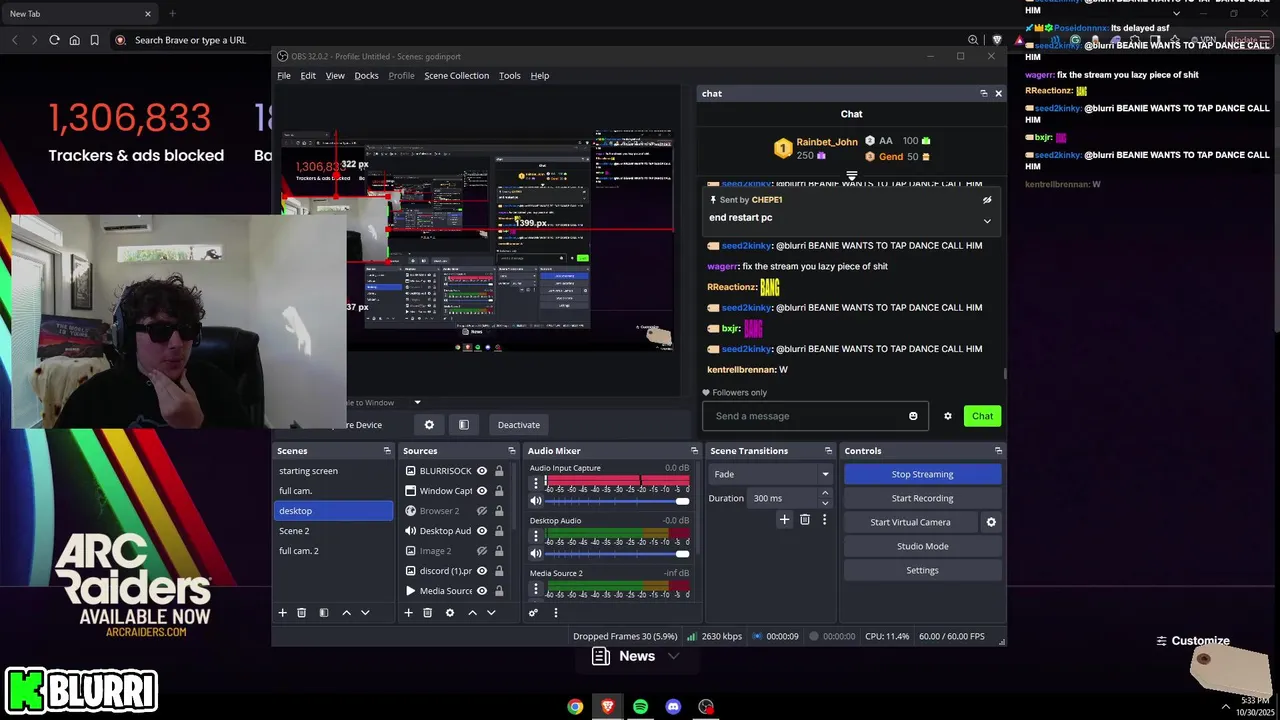Hide the BLURRISOCK source
Screen dimensions: 1280x720
click(x=482, y=471)
